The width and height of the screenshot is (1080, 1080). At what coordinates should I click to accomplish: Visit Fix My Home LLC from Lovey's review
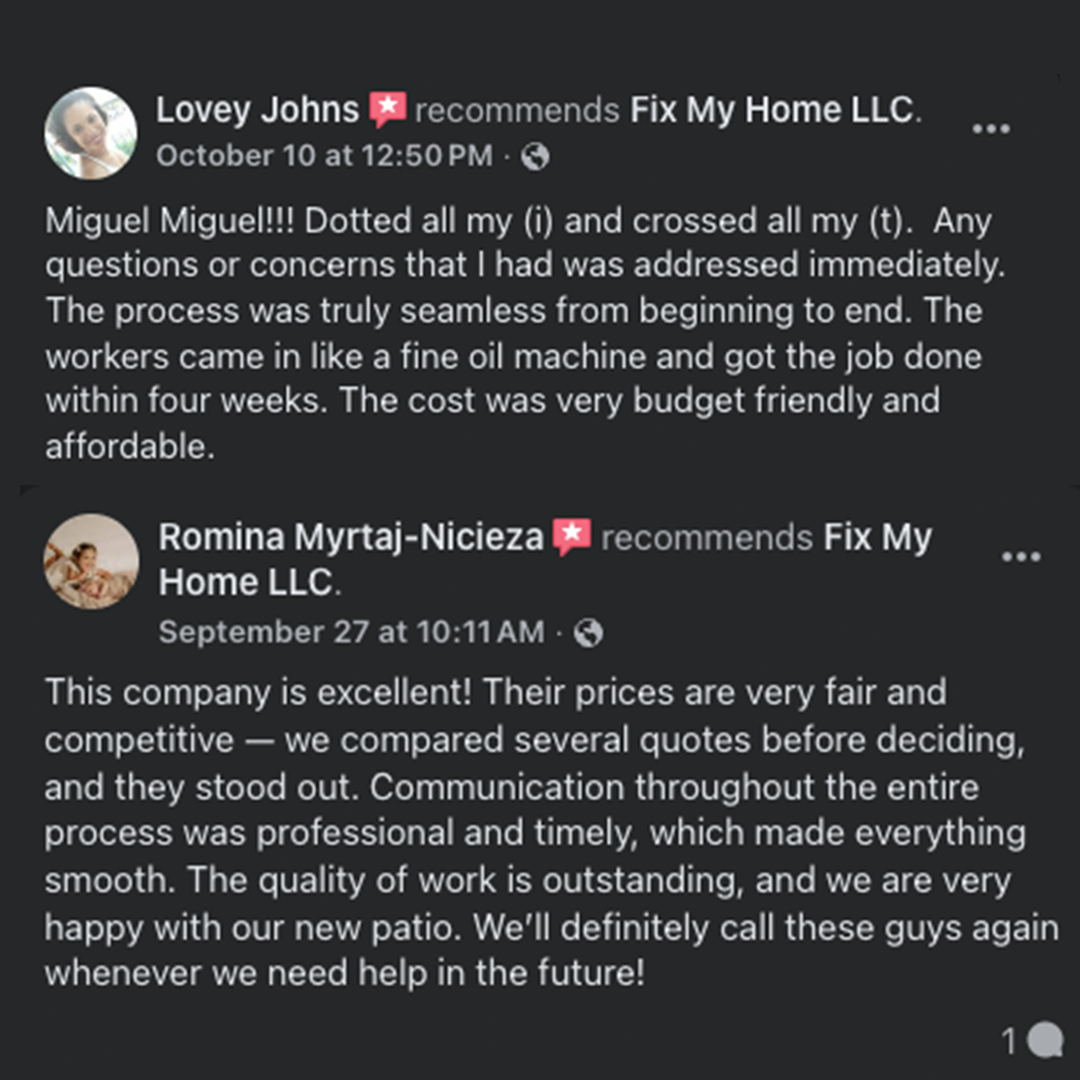pos(773,110)
